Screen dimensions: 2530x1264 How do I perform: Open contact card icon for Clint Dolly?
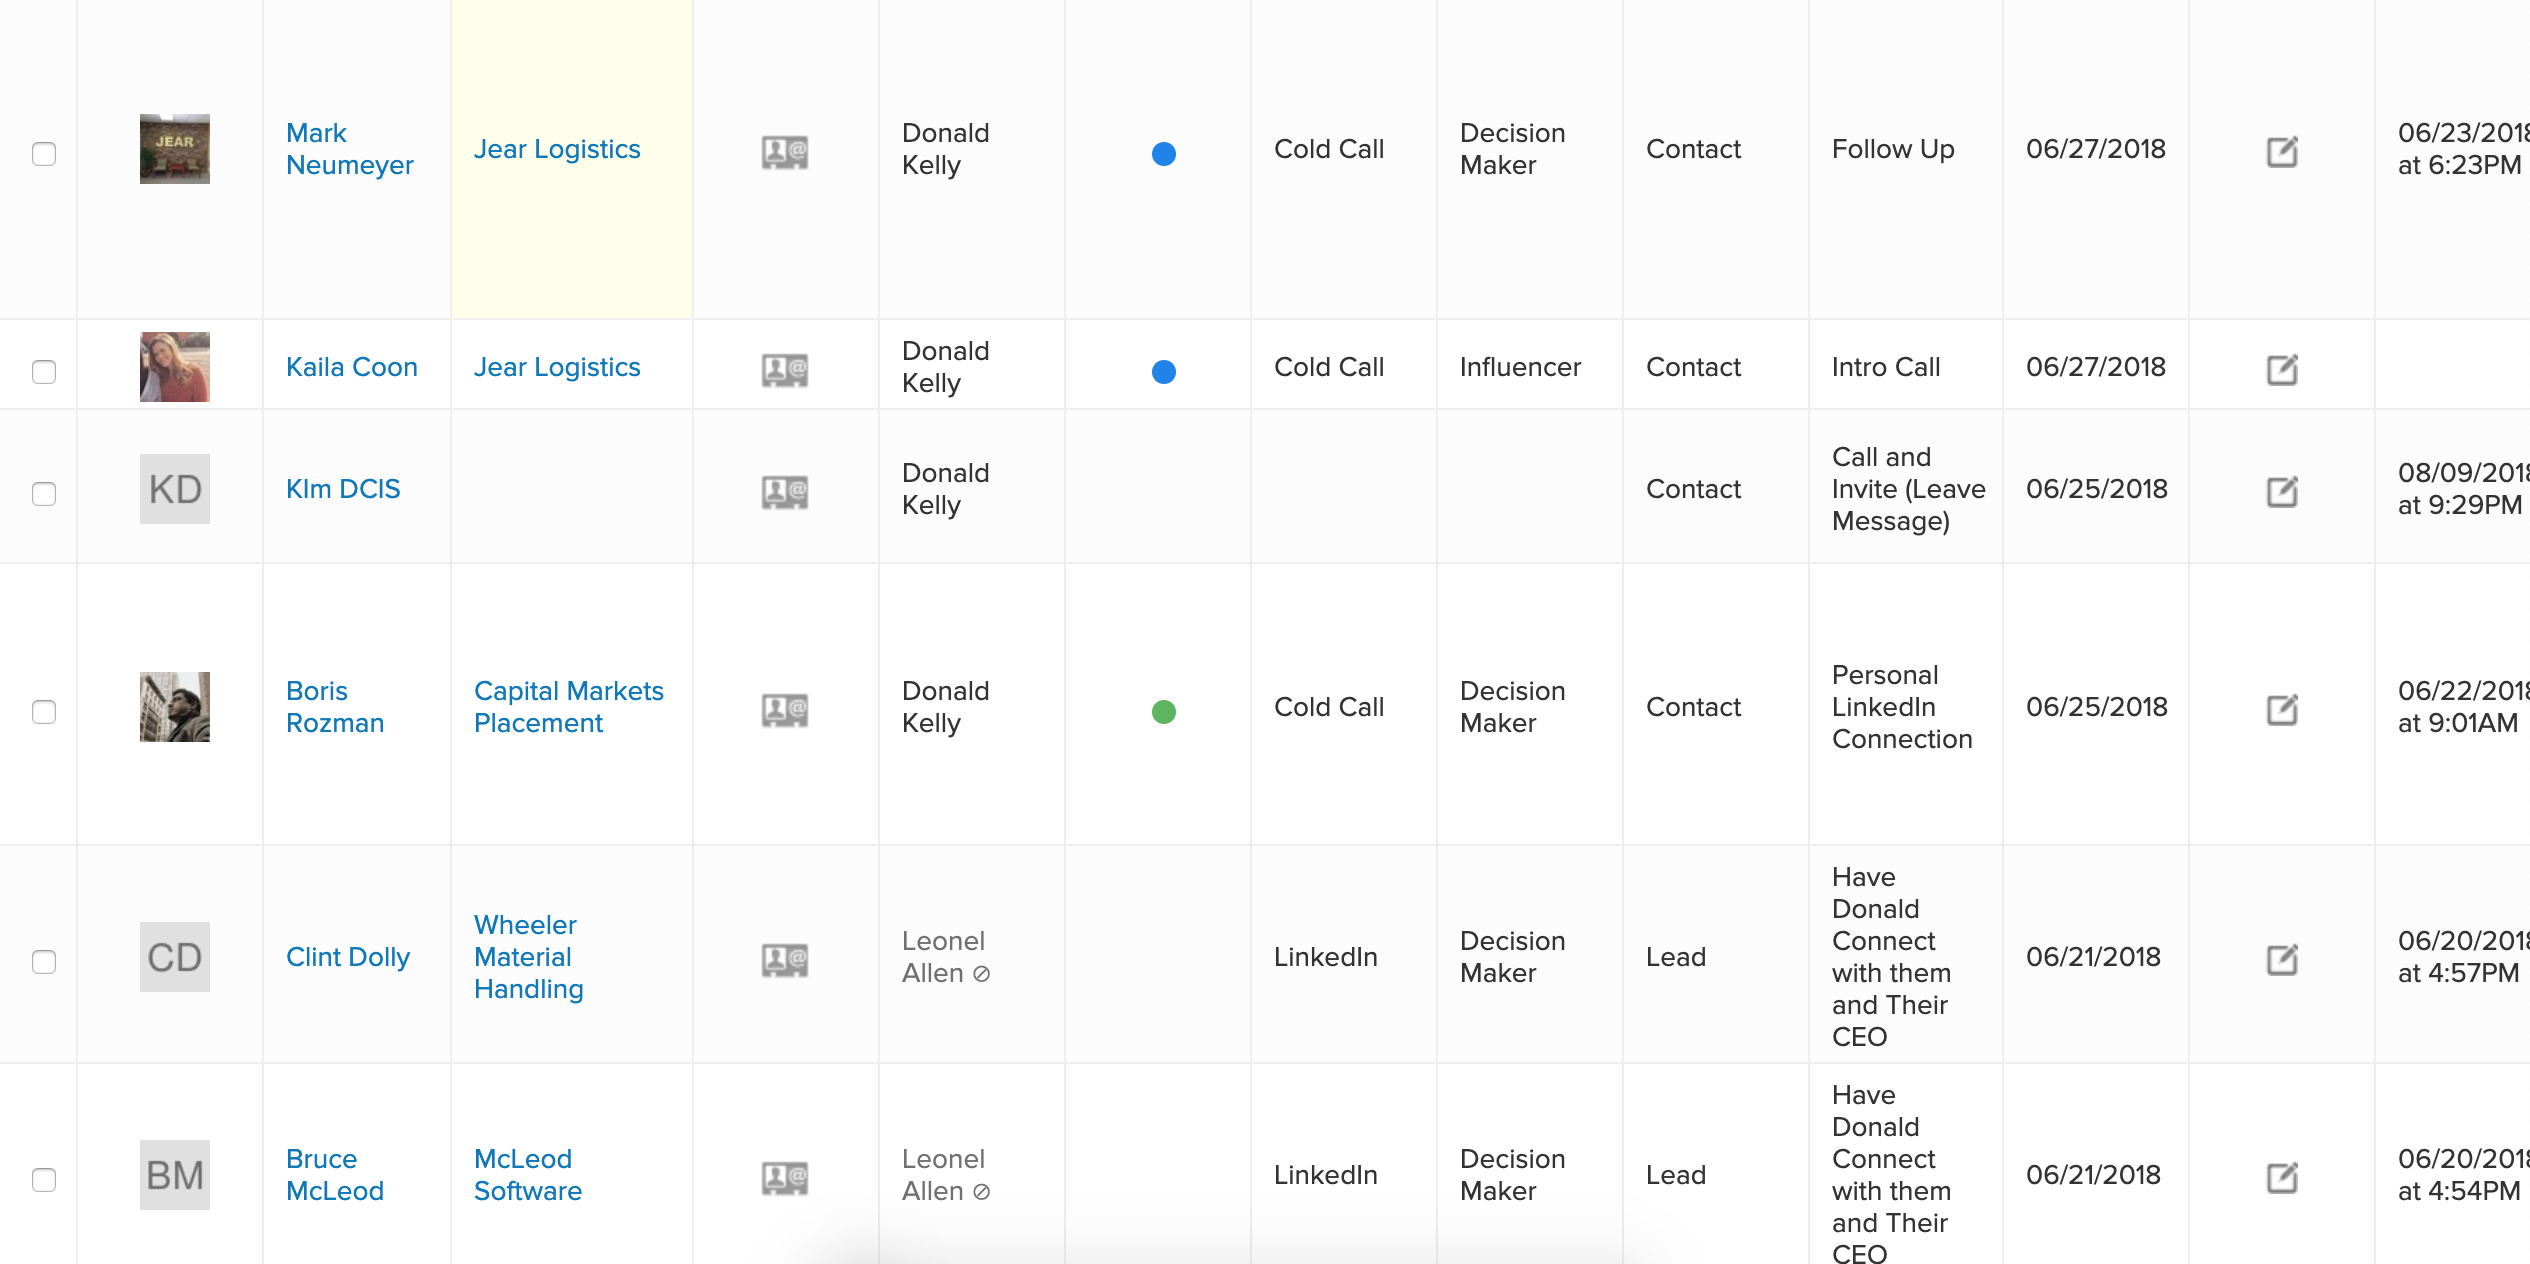coord(785,961)
